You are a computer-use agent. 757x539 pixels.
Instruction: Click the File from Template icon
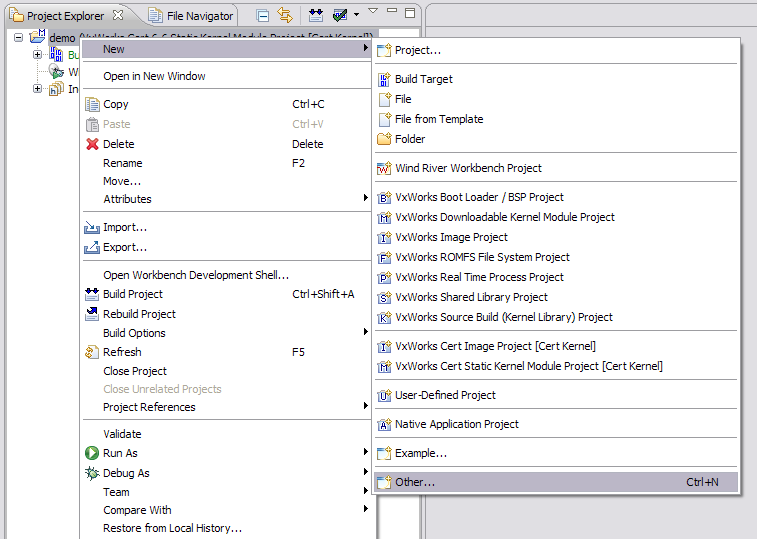tap(385, 119)
